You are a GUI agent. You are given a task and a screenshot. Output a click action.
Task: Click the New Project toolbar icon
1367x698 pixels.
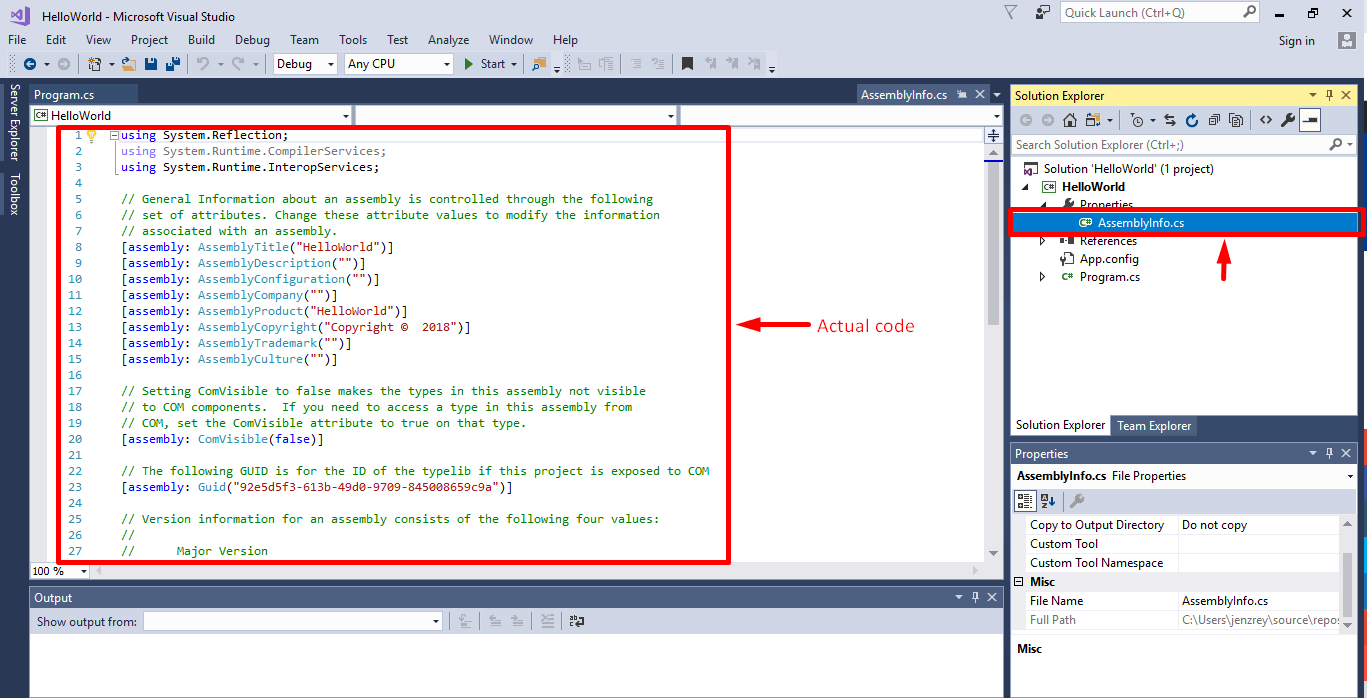pos(94,64)
